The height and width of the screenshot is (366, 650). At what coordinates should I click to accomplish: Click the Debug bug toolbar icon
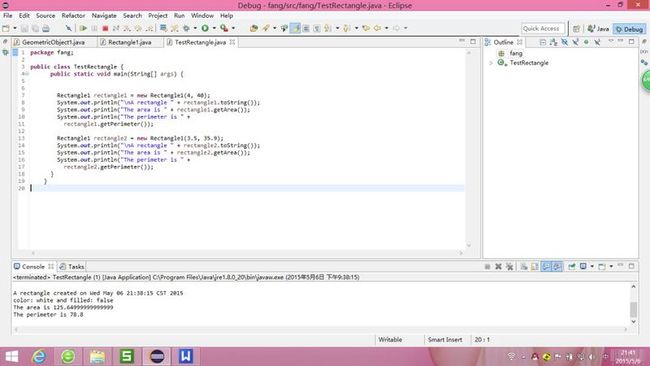click(186, 28)
